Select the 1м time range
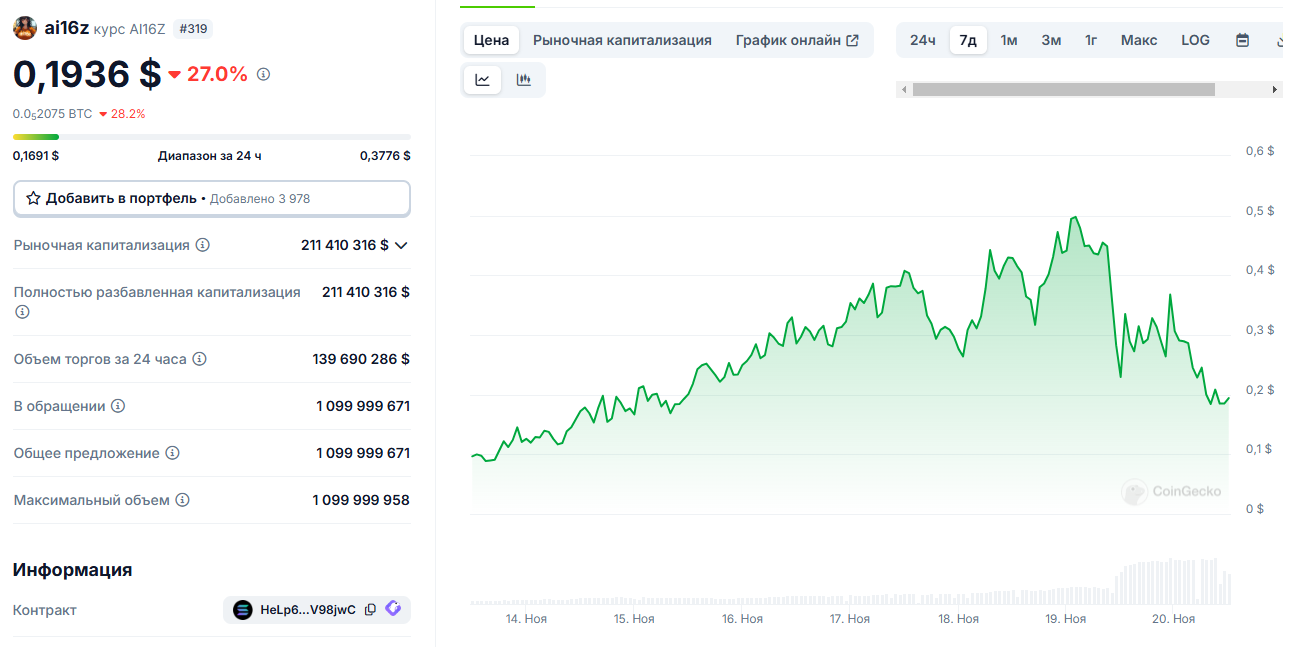 click(1009, 41)
